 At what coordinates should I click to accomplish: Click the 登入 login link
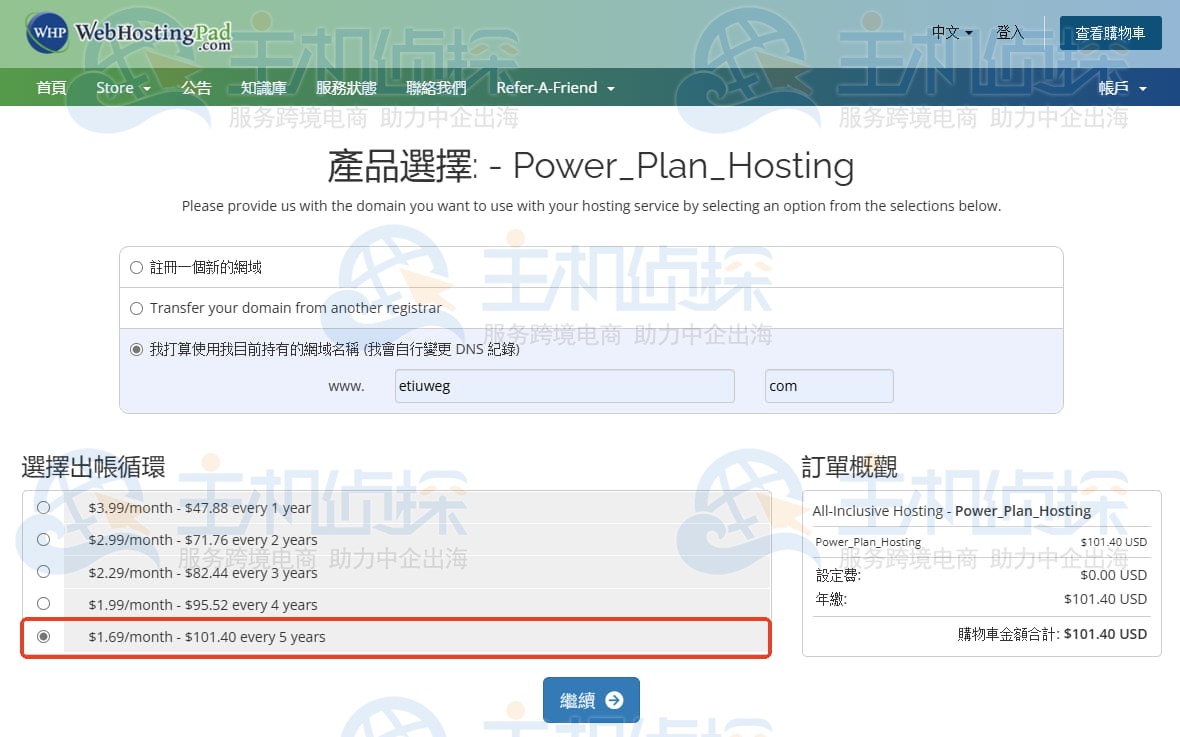1010,33
